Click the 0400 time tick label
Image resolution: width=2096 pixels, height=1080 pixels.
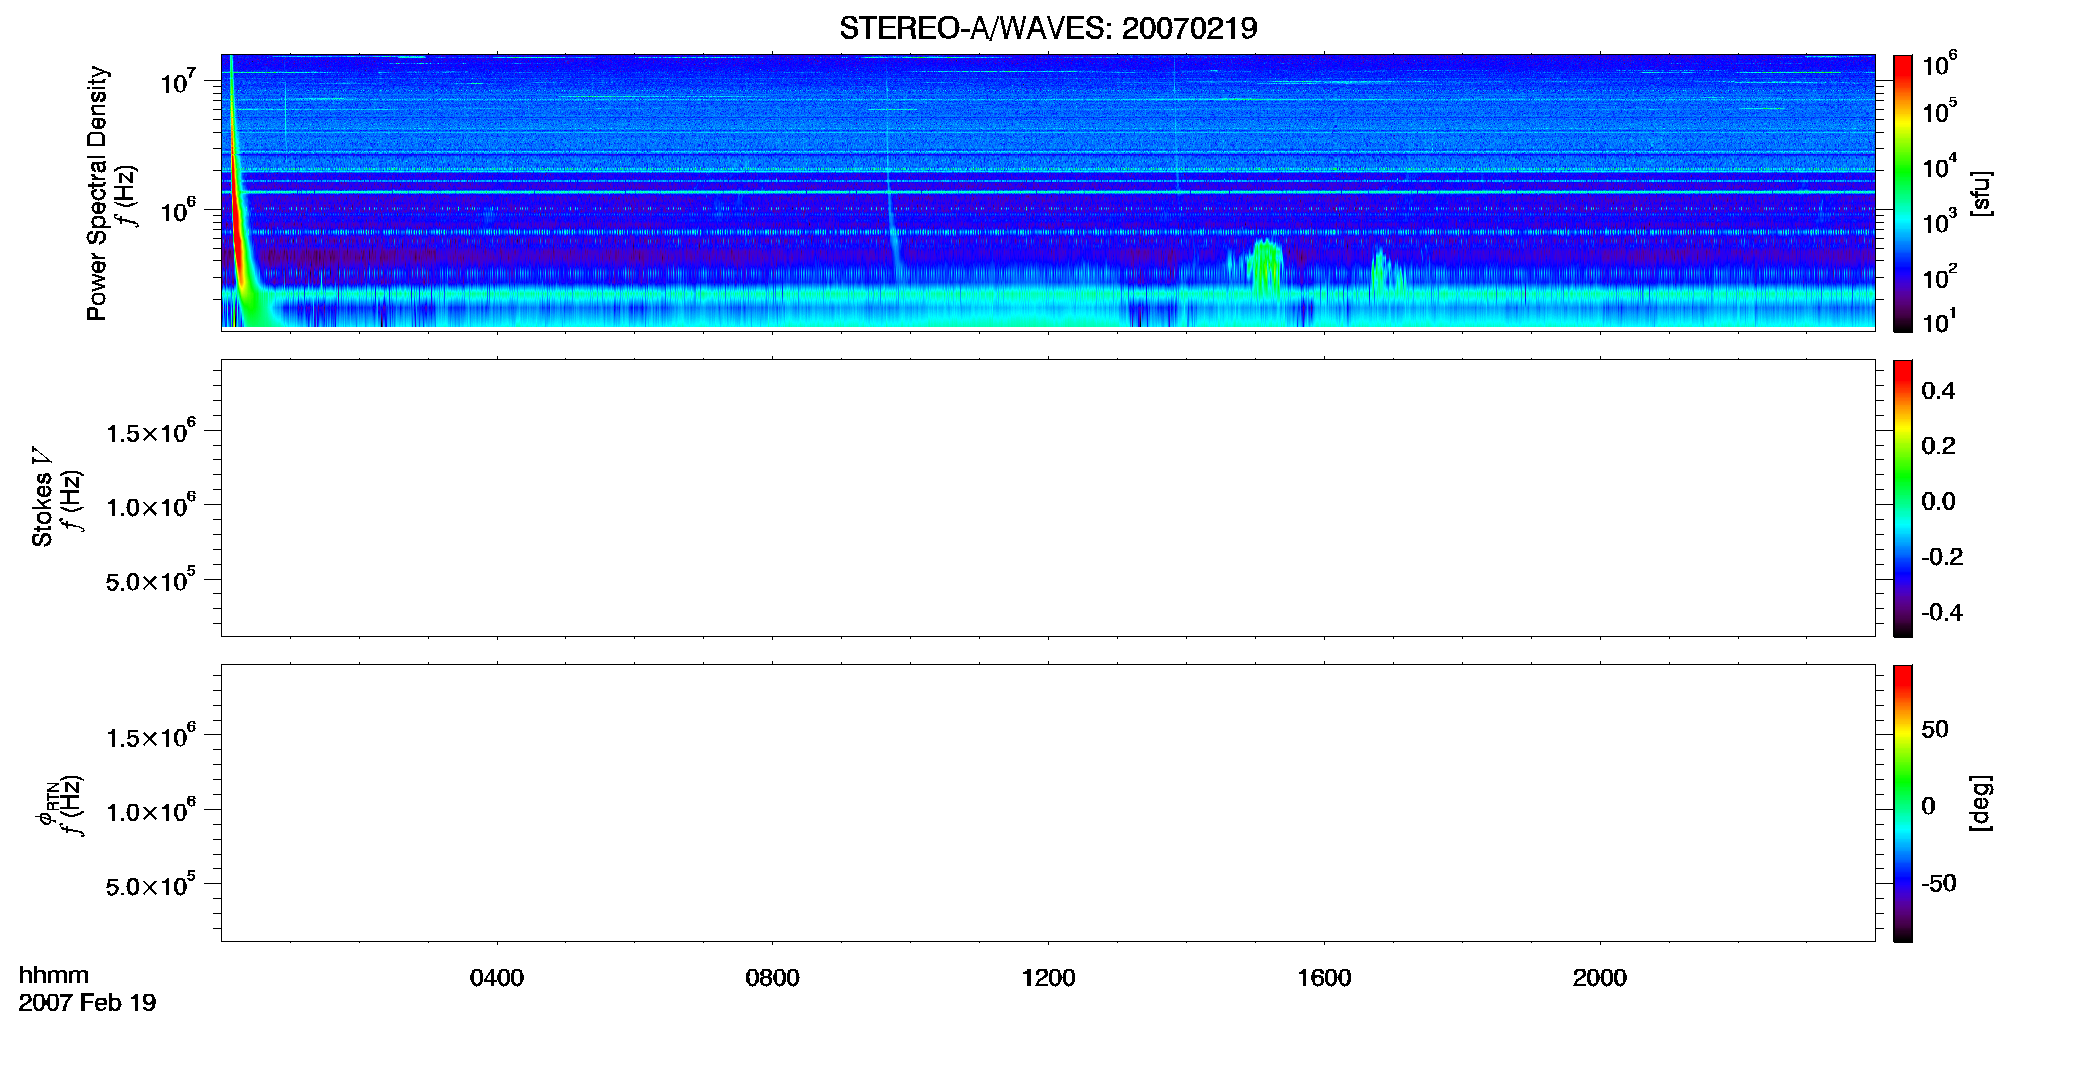coord(497,978)
